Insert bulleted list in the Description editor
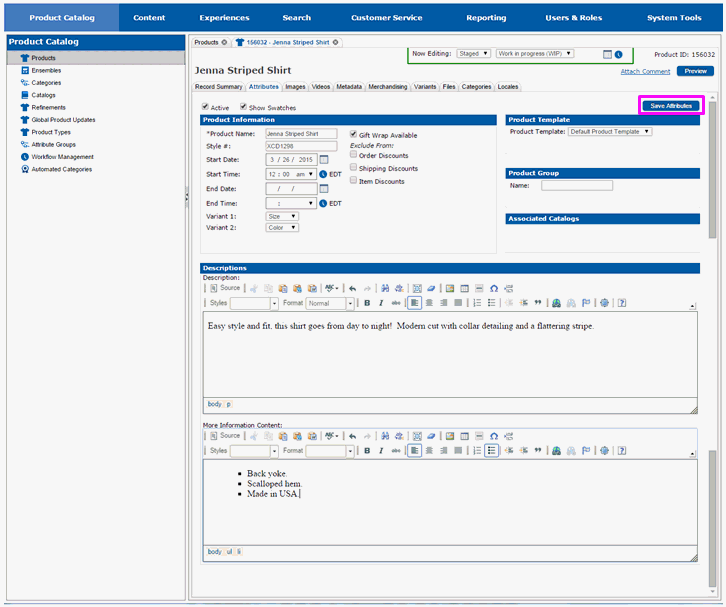The width and height of the screenshot is (726, 607). (x=492, y=303)
